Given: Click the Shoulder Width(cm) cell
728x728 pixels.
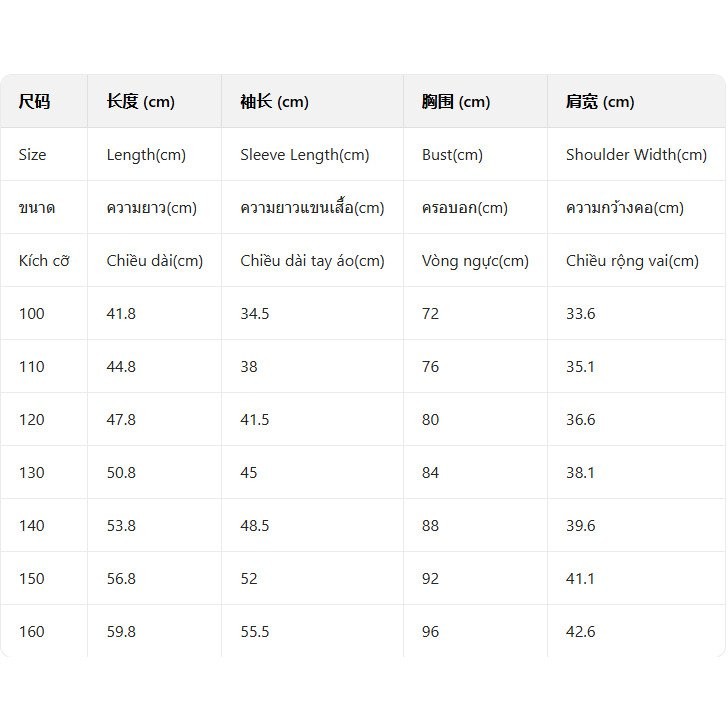Looking at the screenshot, I should [636, 155].
